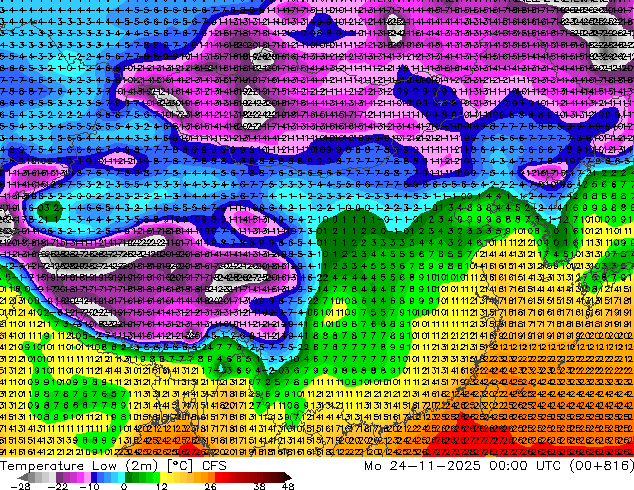Screen dimensions: 634x490
Task: Click the 'Temperature Low (2m) [°C] CFS' title
Action: pyautogui.click(x=113, y=466)
